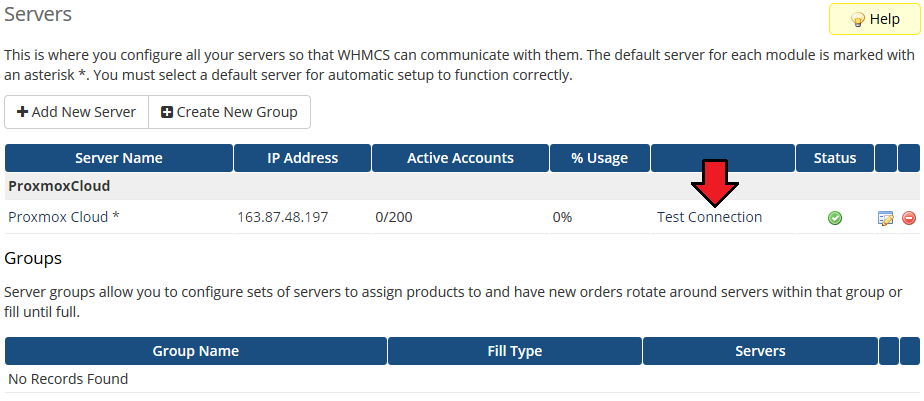Click the Group Name column header
924x401 pixels.
pos(196,351)
